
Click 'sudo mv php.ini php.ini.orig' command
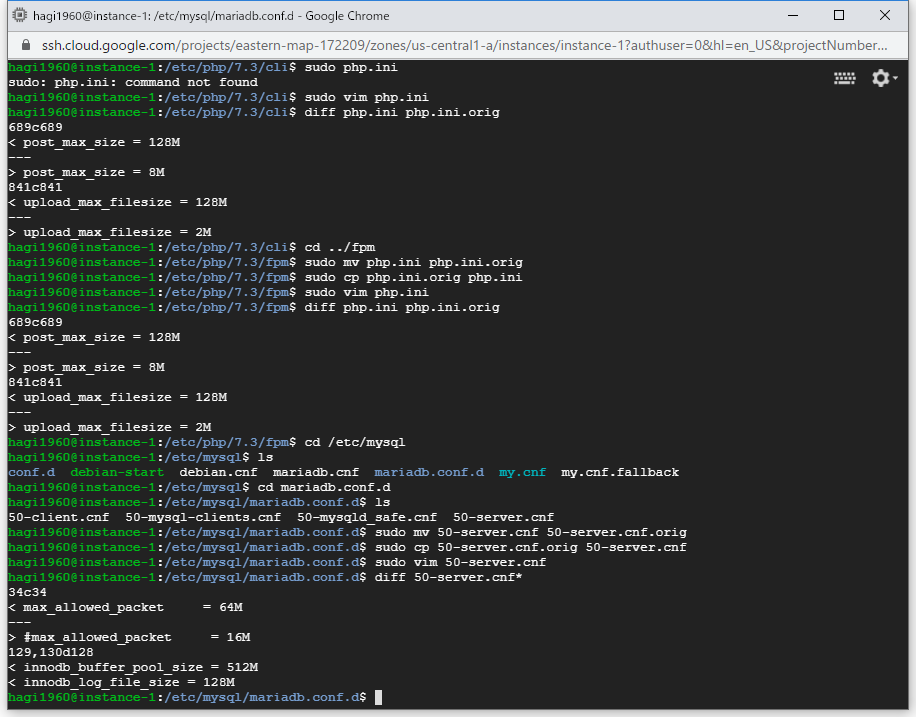(414, 262)
